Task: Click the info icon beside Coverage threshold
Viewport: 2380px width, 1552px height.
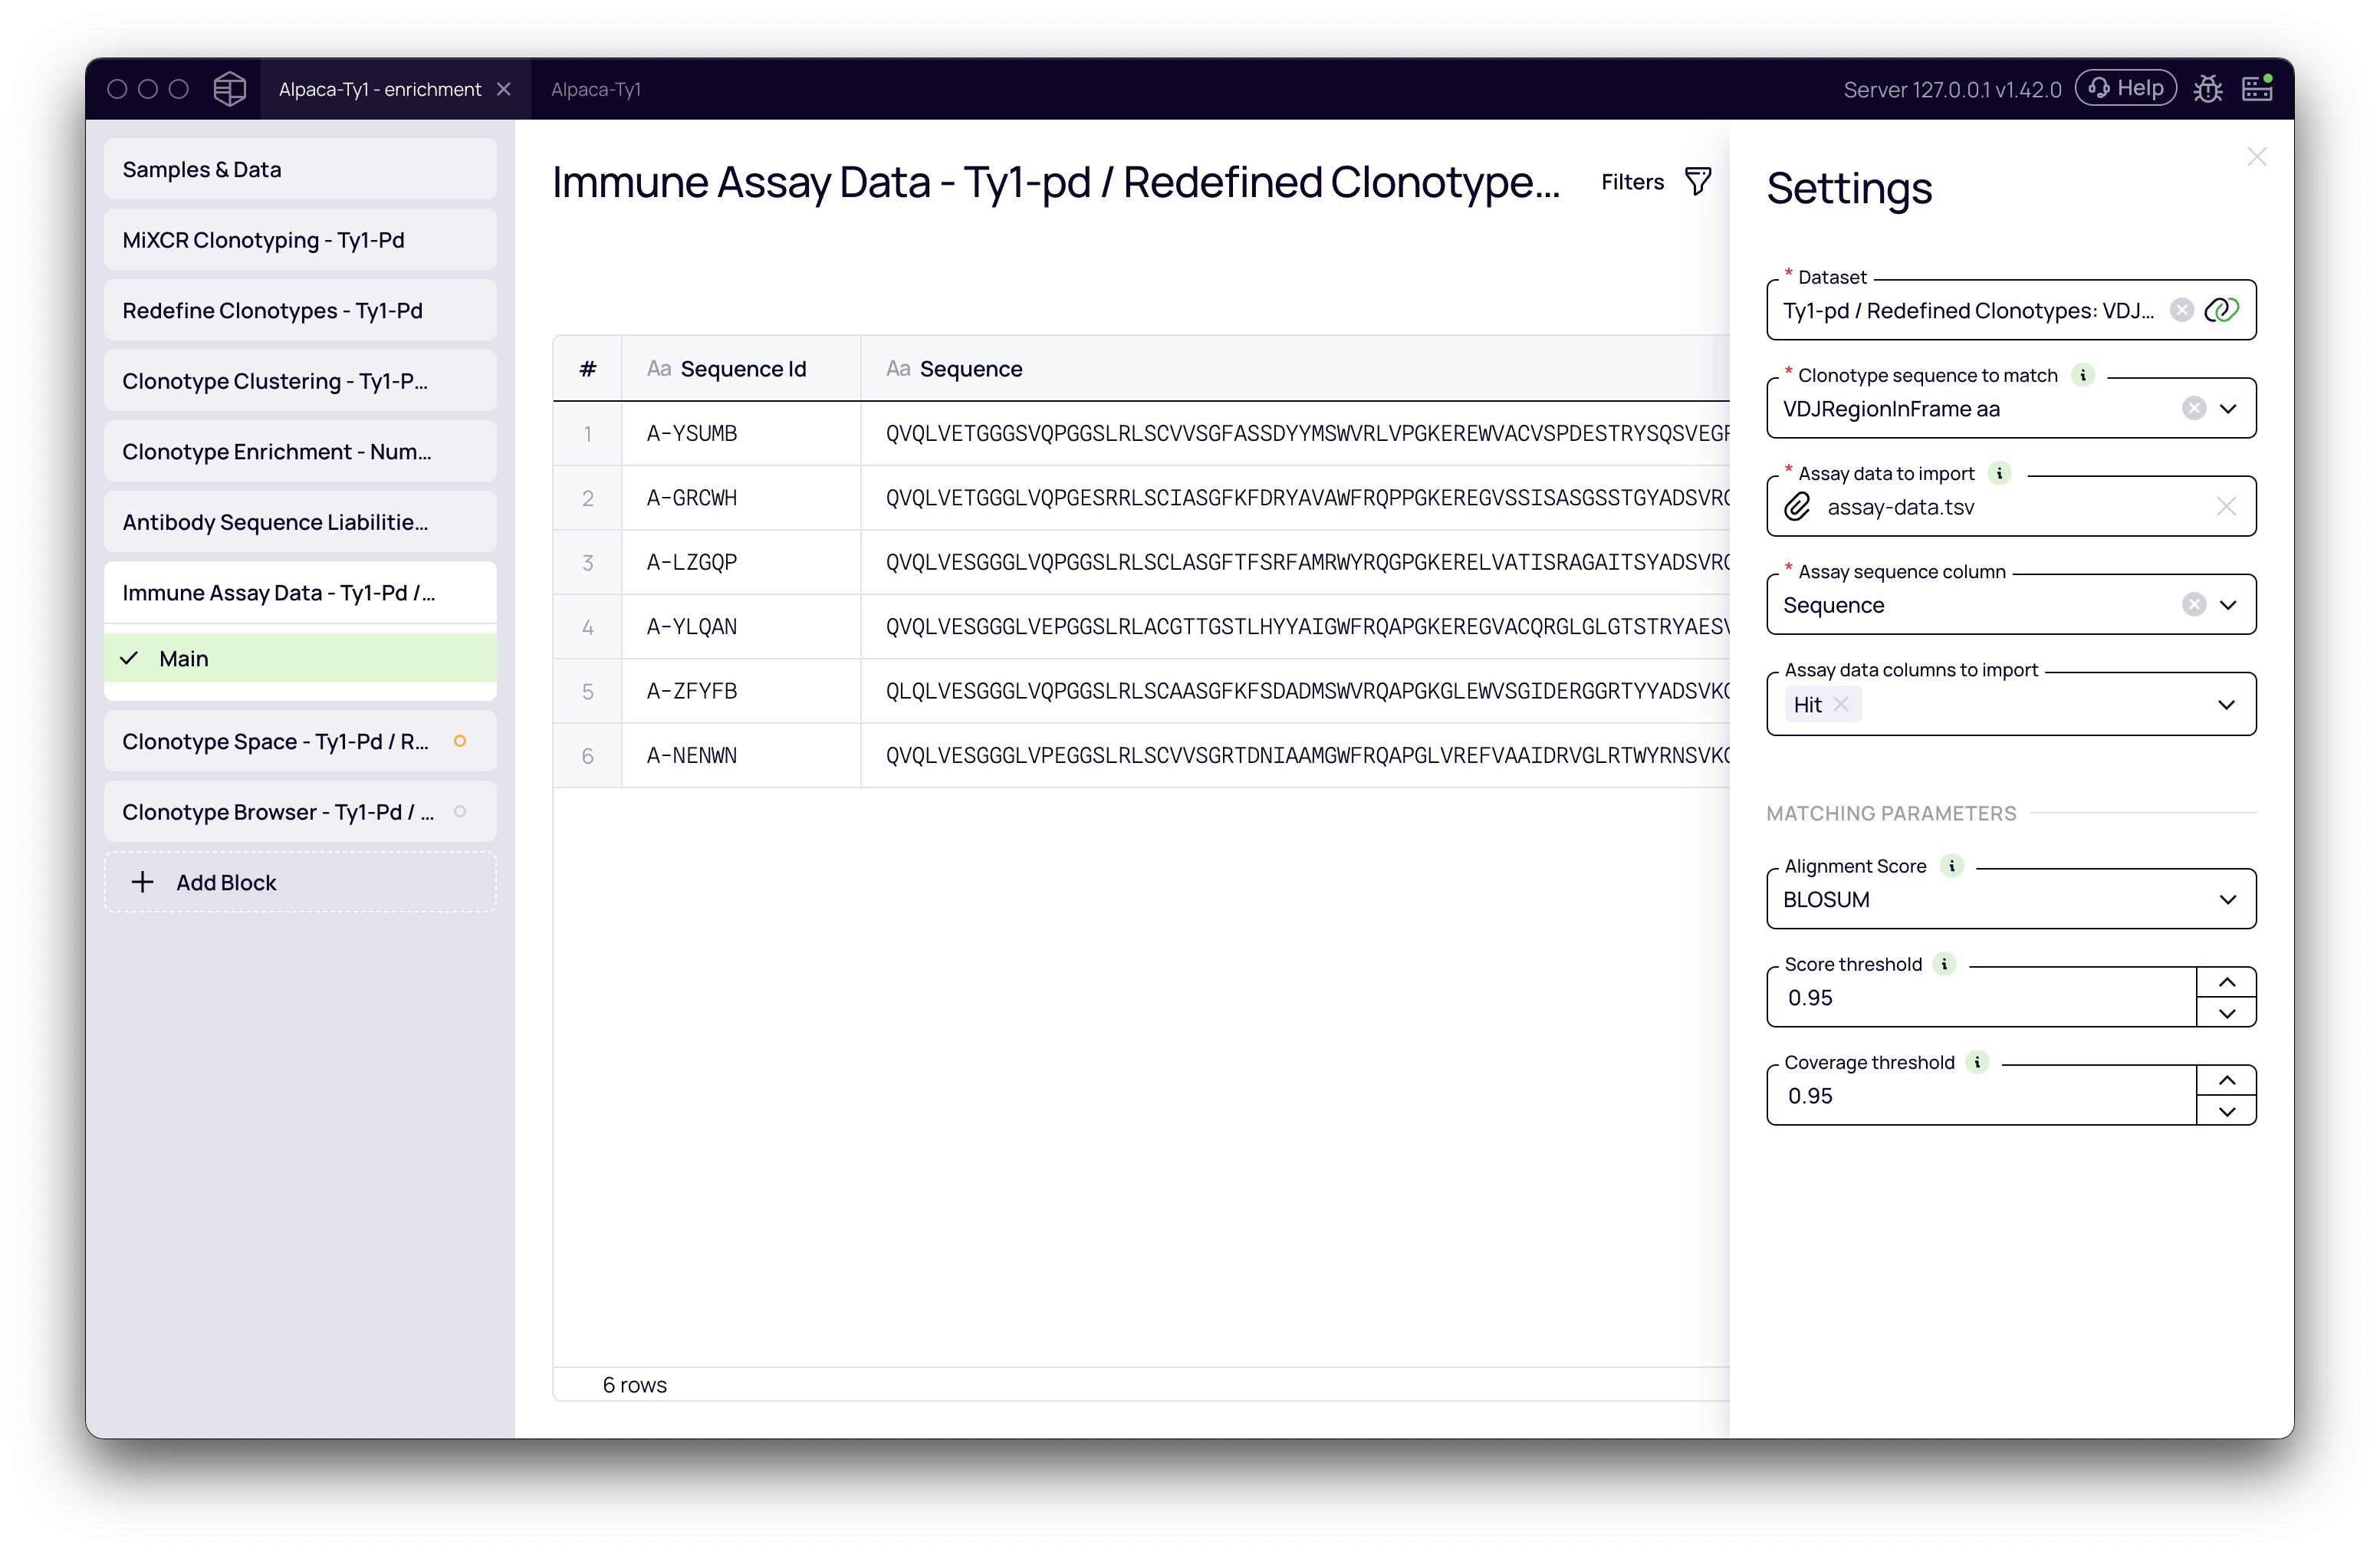Action: click(x=1977, y=1062)
